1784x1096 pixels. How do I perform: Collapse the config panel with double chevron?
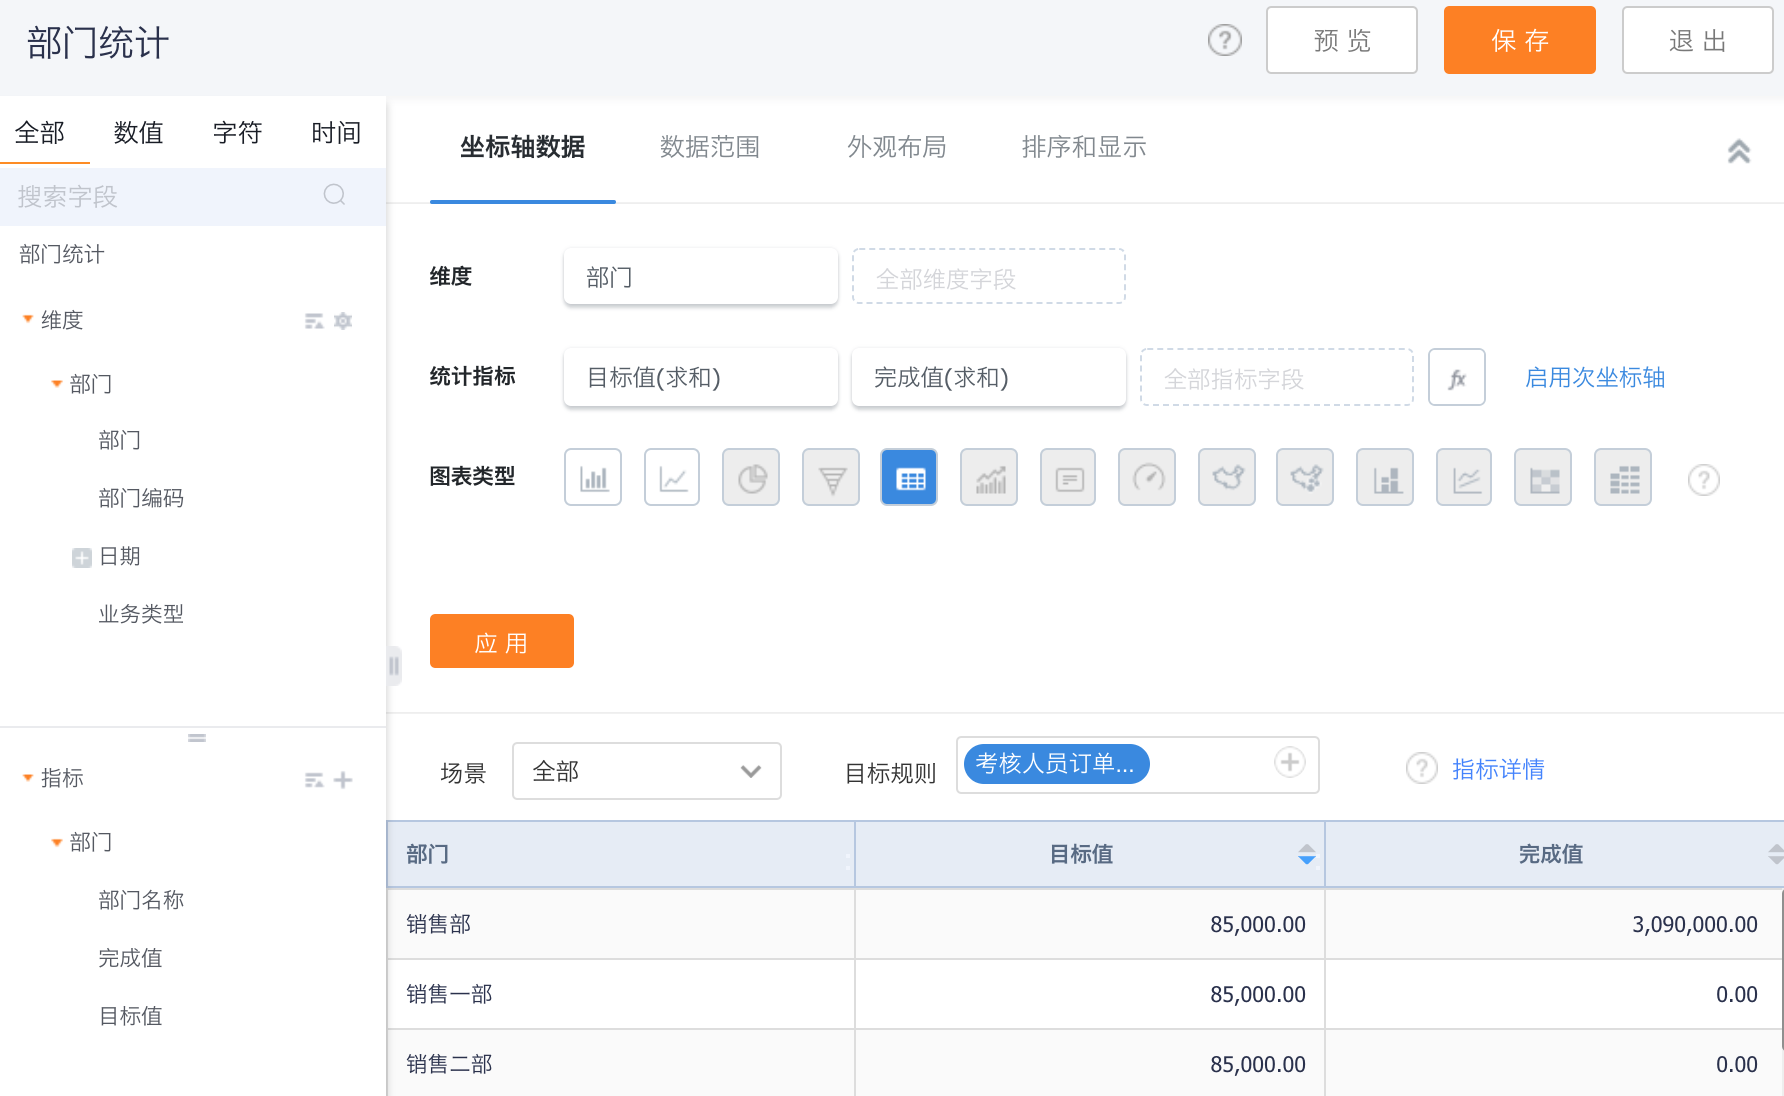point(1738,151)
